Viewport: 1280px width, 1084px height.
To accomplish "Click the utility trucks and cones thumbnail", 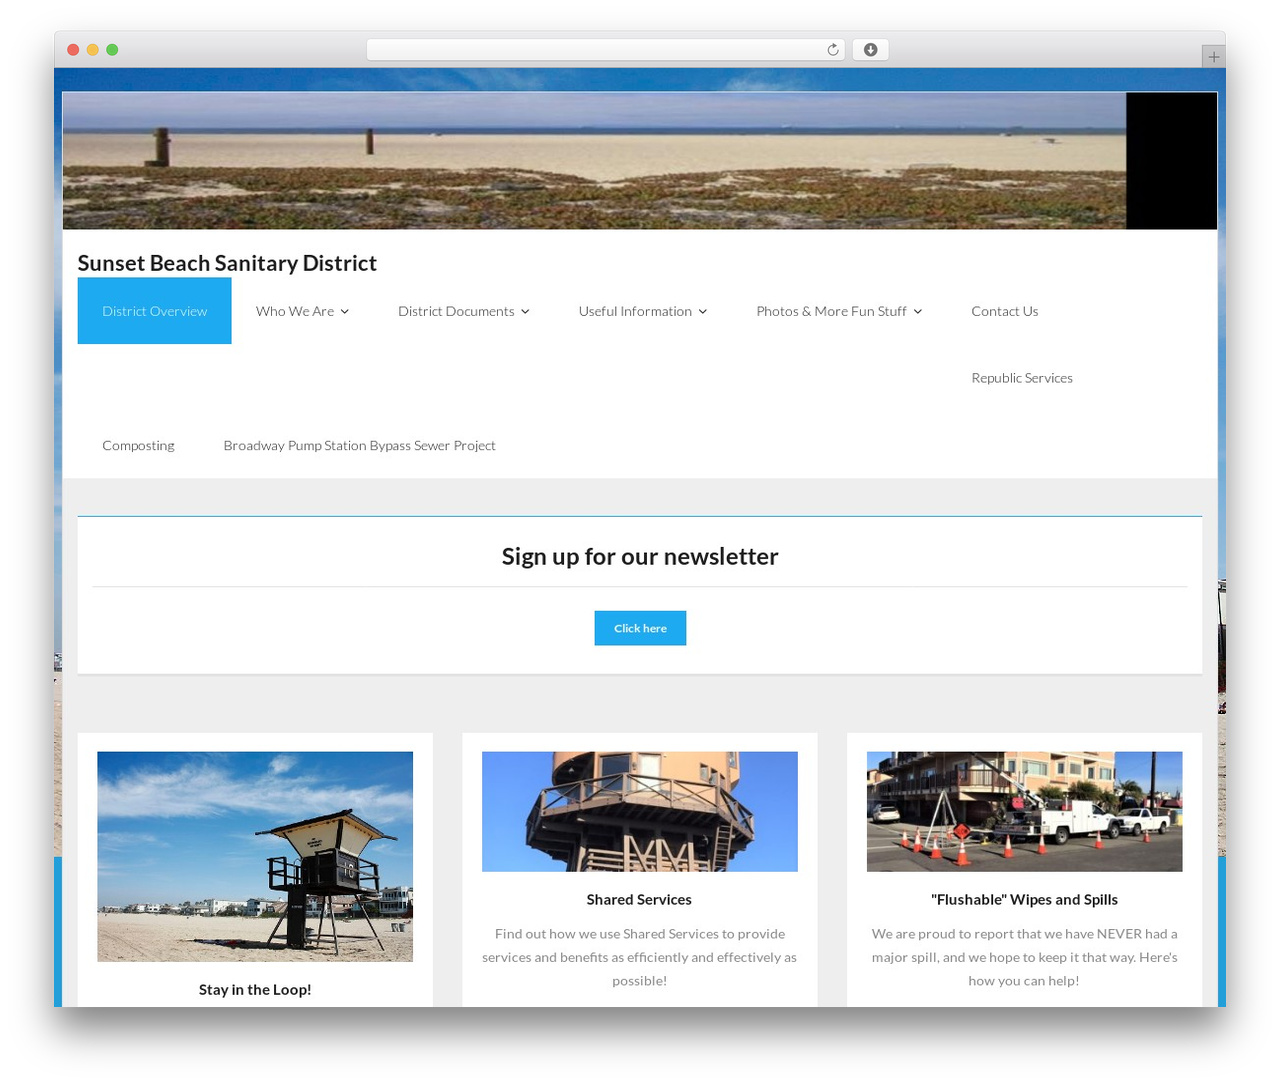I will [1024, 812].
